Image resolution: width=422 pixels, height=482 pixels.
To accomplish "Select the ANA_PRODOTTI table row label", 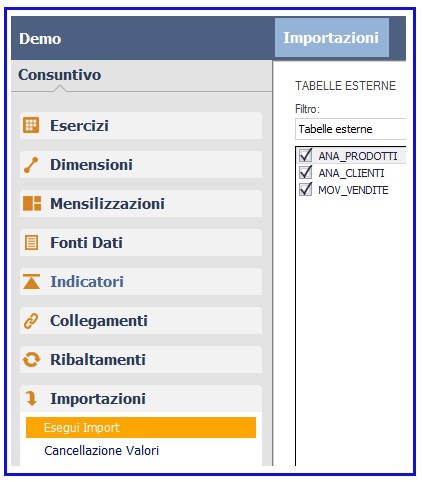I will [x=358, y=156].
